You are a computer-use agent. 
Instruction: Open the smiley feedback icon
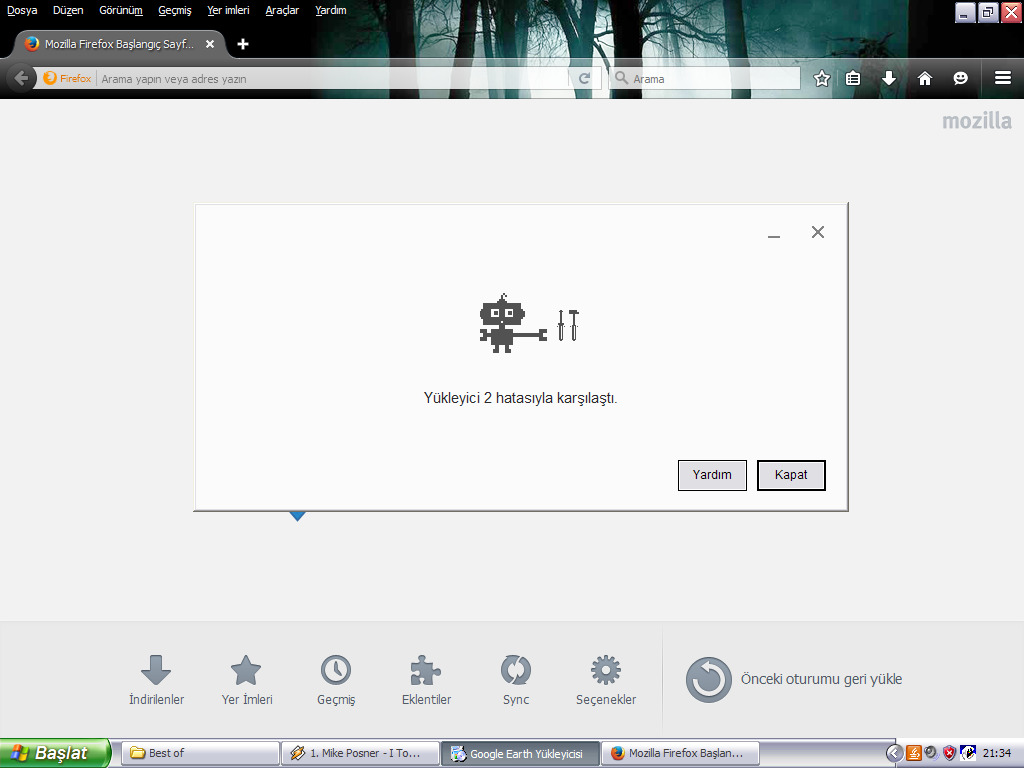[960, 78]
